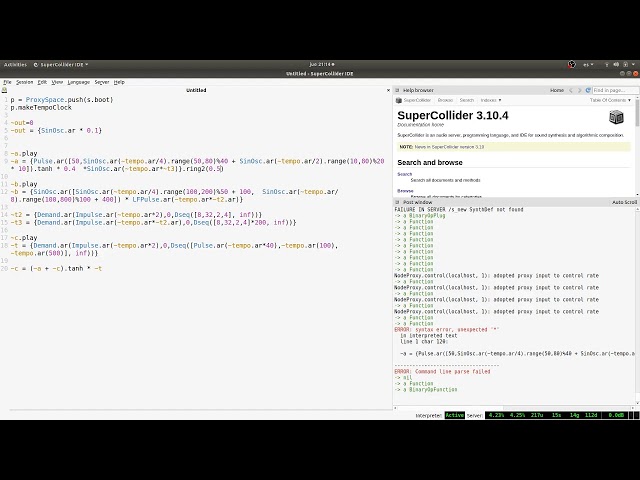This screenshot has width=640, height=480.
Task: Click the line number 14 in gutter
Action: point(4,215)
